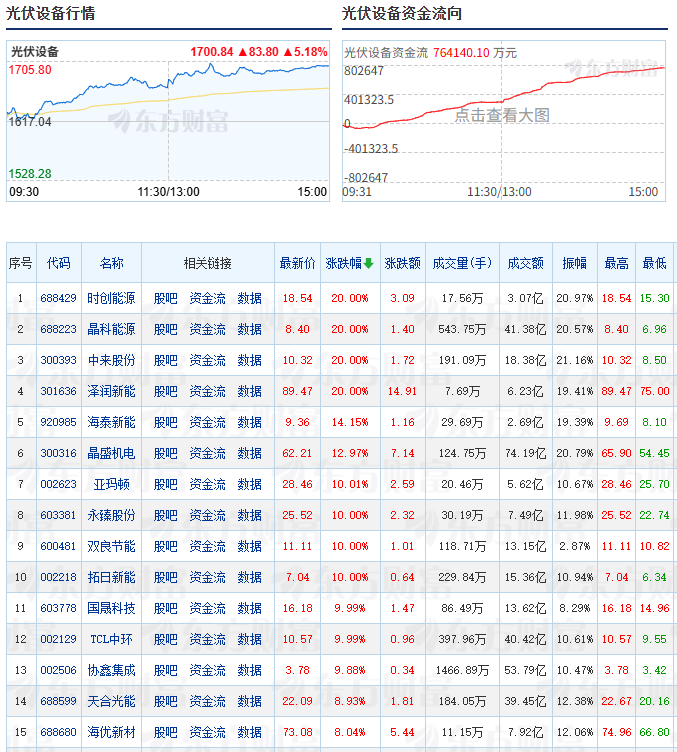Open 时创能源 stock page
677x752 pixels.
(x=111, y=298)
